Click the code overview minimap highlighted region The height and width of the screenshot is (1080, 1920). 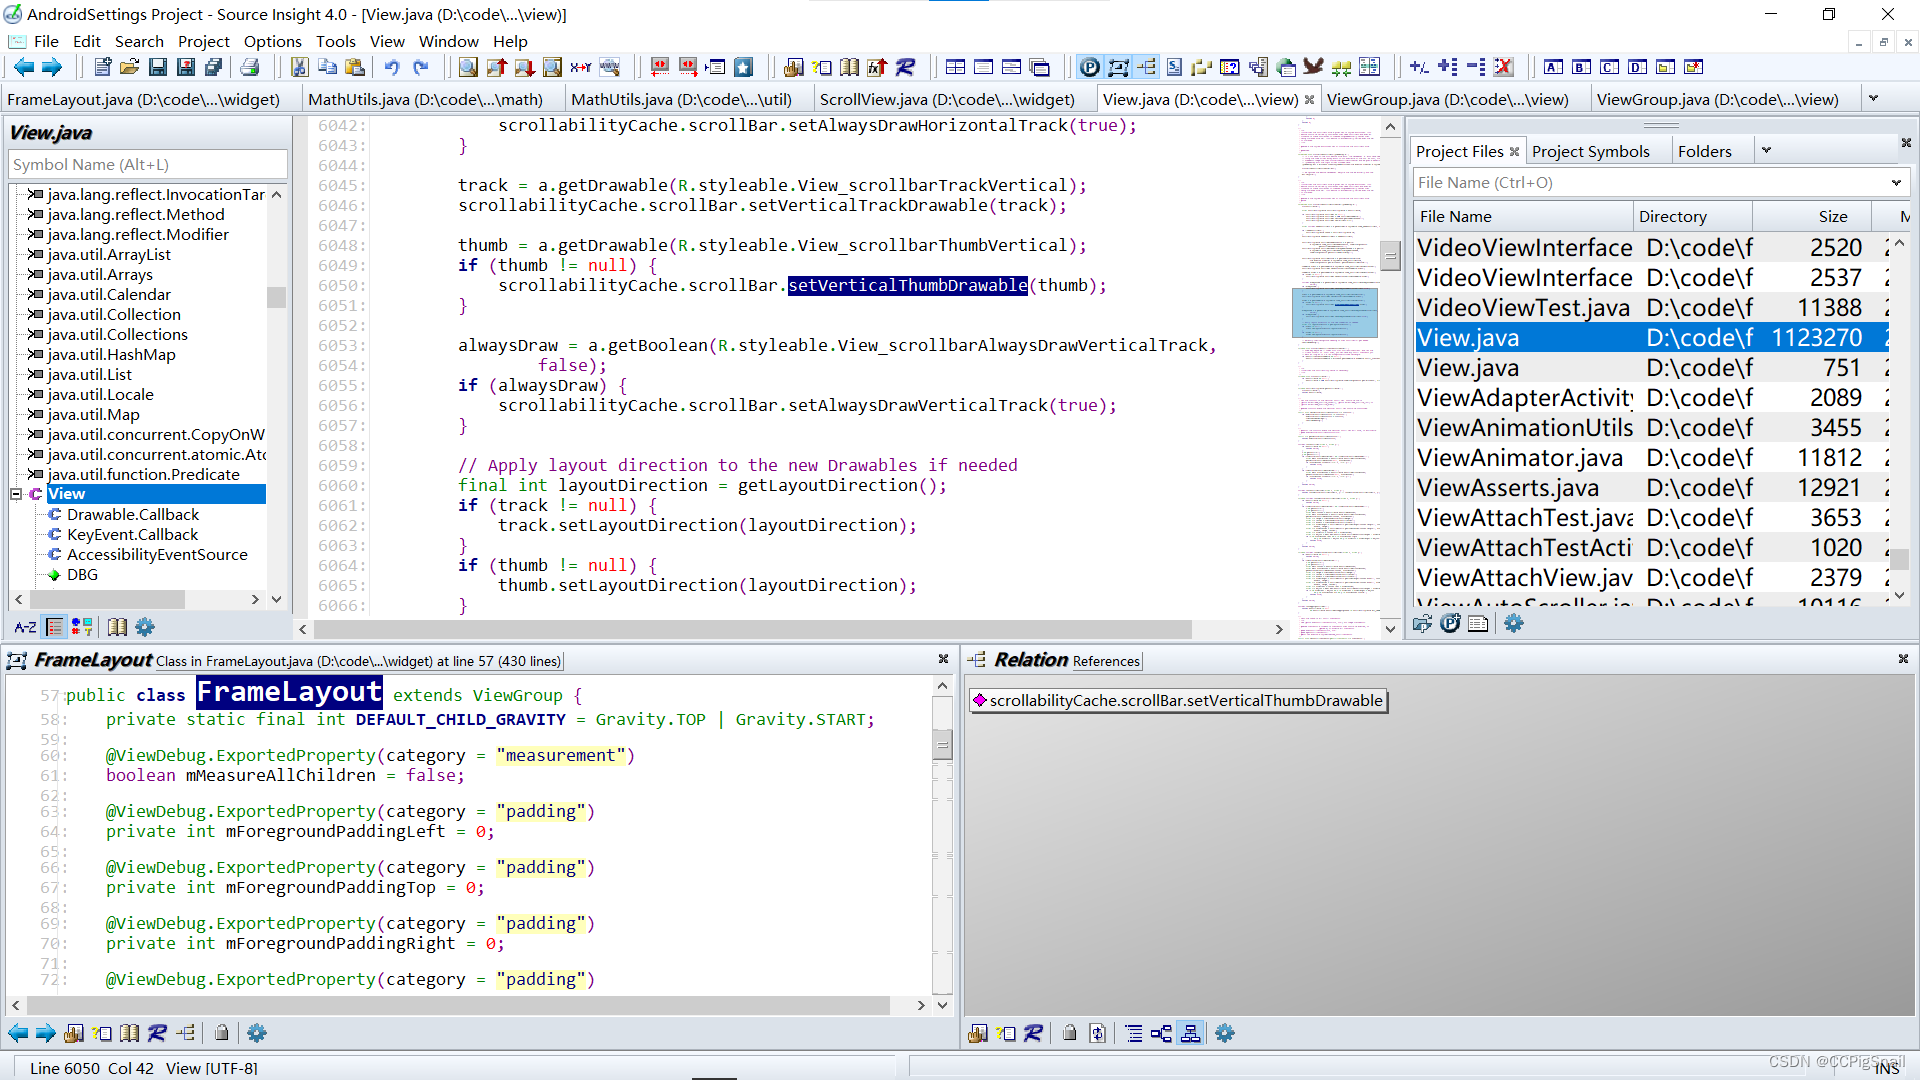pyautogui.click(x=1335, y=313)
